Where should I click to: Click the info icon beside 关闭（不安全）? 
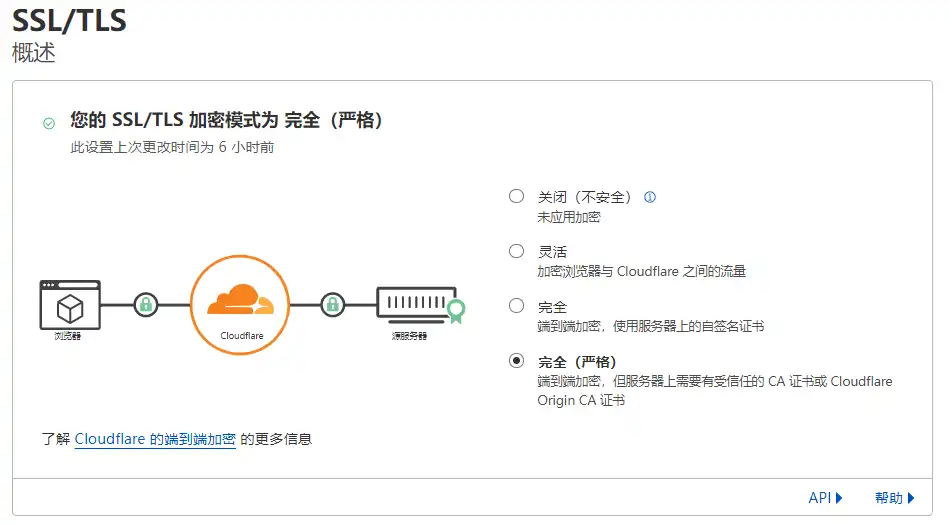[x=649, y=197]
